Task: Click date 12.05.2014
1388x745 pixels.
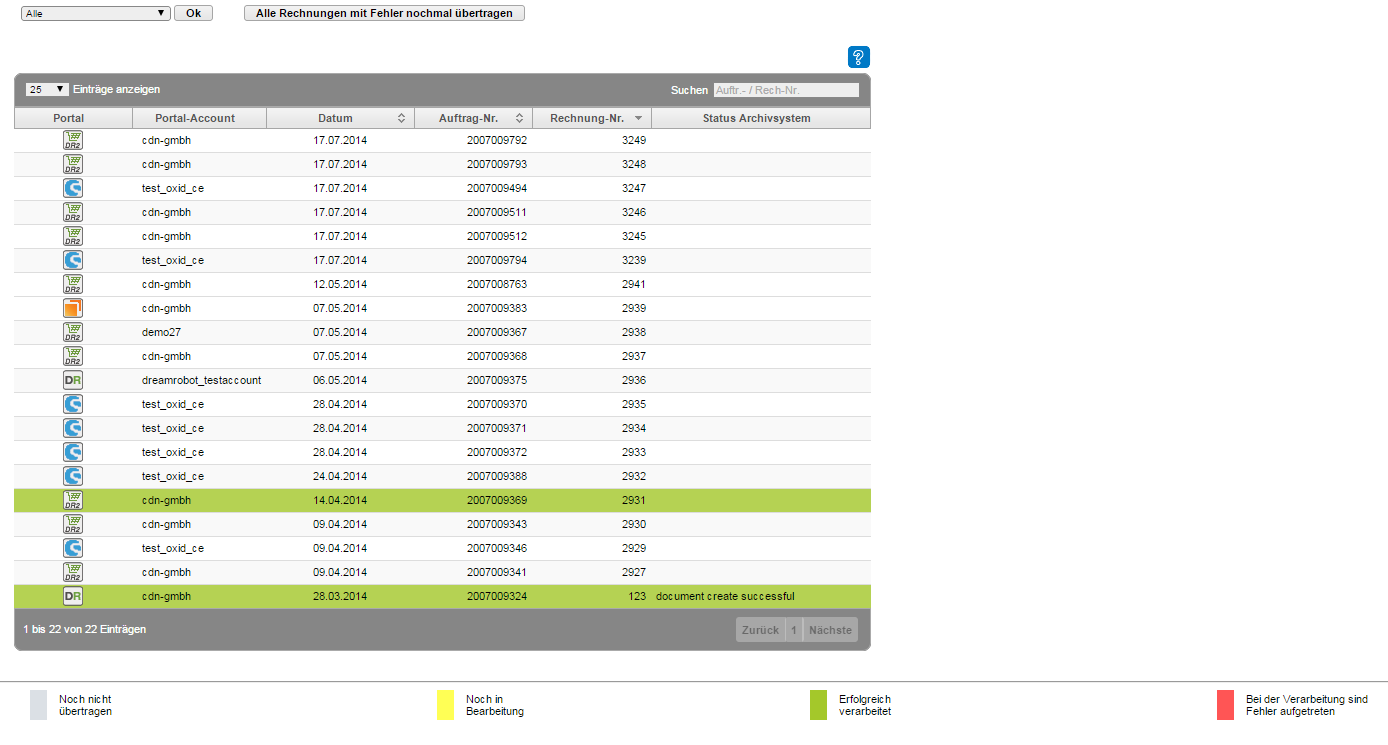Action: click(x=340, y=284)
